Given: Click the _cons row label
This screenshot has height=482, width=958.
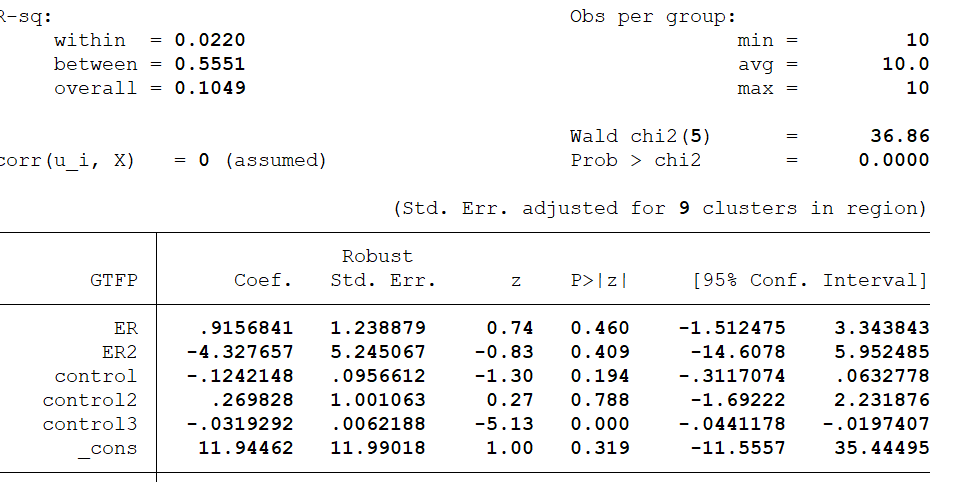Looking at the screenshot, I should (108, 448).
